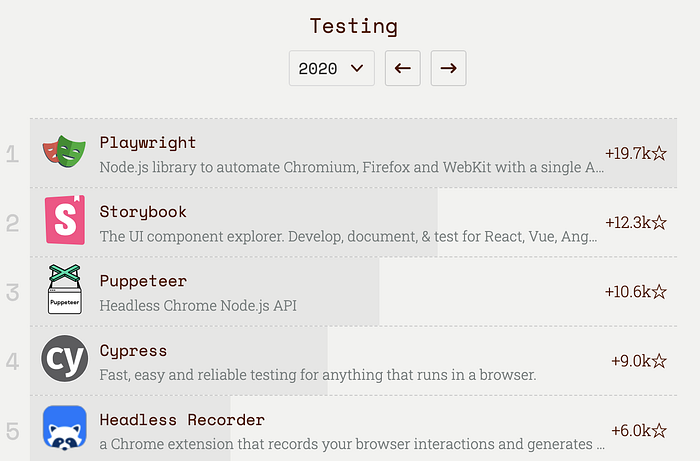Screen dimensions: 700x461
Task: Open the Headless Recorder project title
Action: [182, 419]
